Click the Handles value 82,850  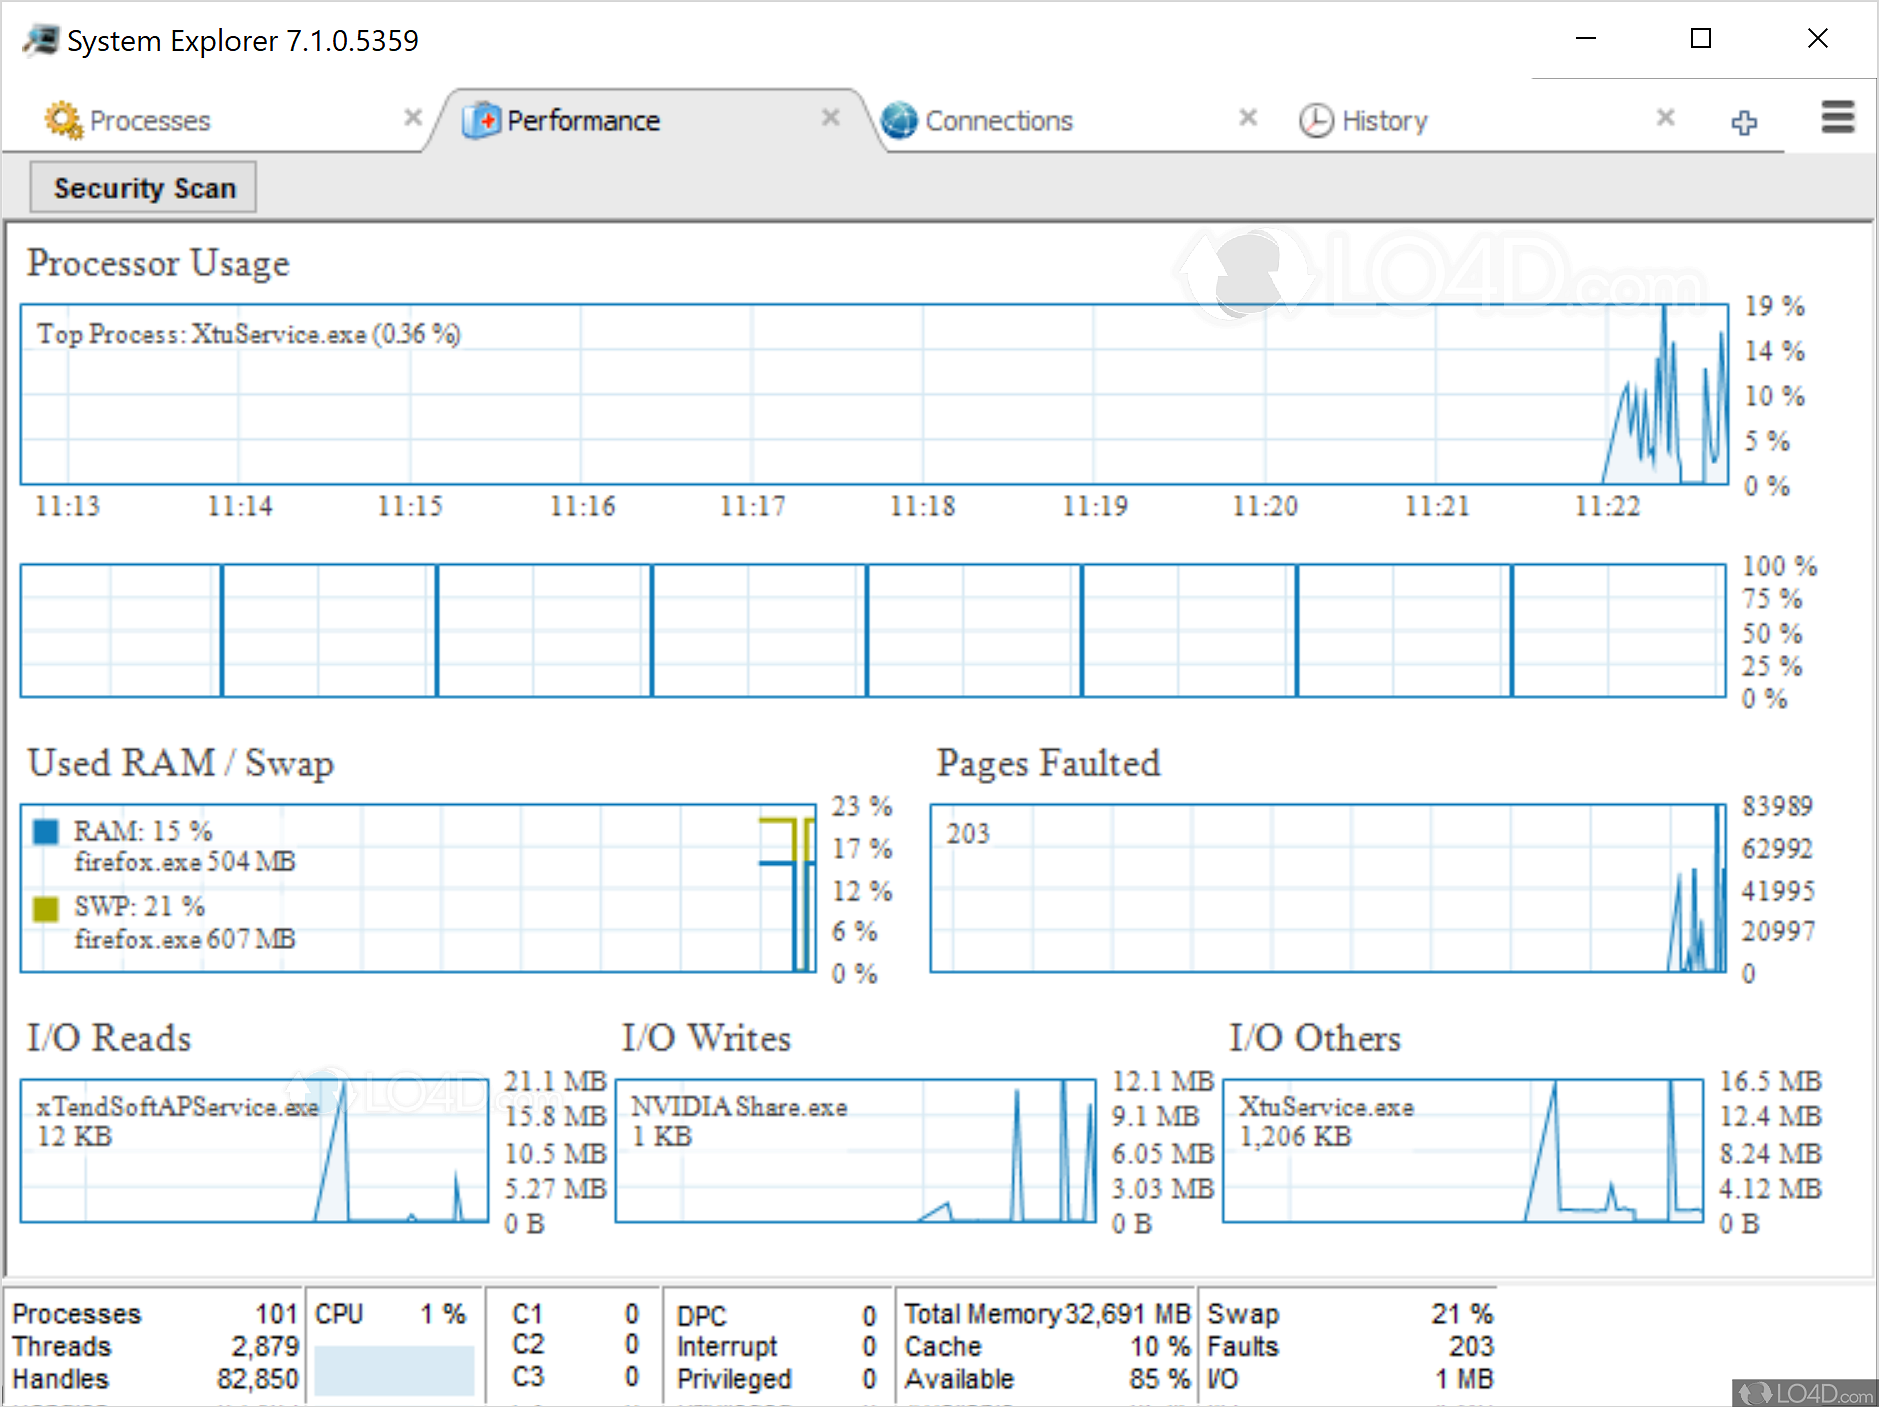coord(258,1379)
